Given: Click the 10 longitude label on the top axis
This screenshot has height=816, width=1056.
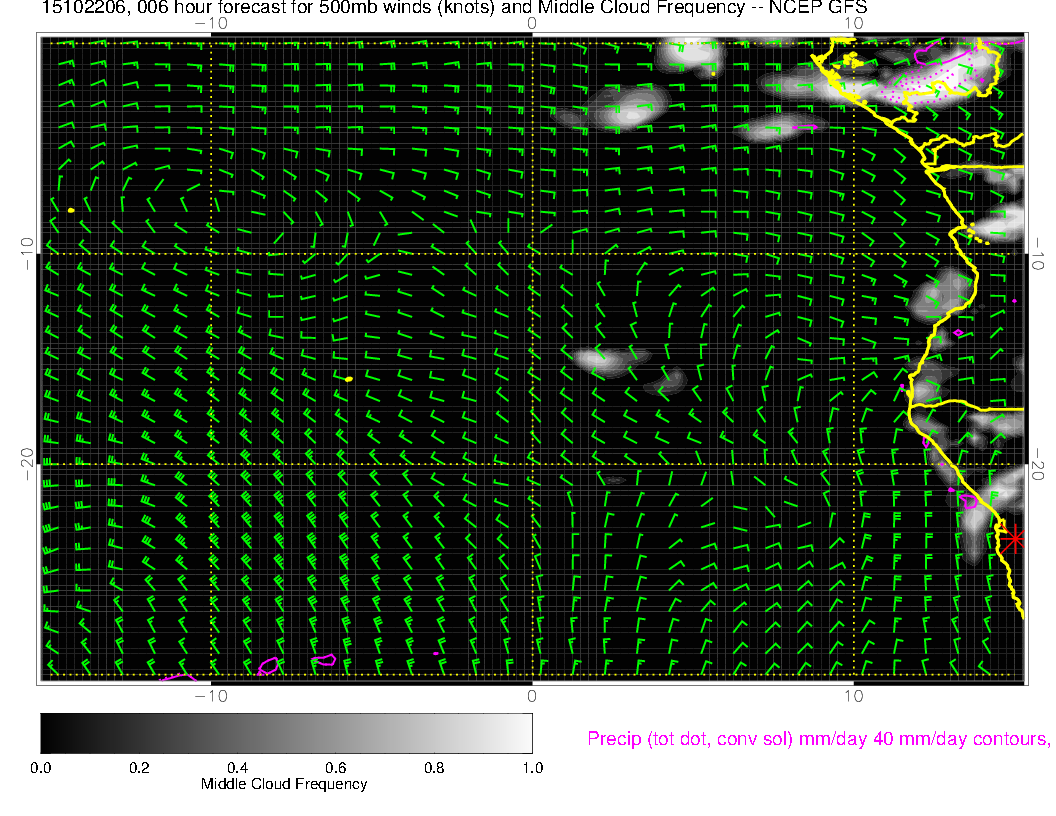Looking at the screenshot, I should (853, 23).
